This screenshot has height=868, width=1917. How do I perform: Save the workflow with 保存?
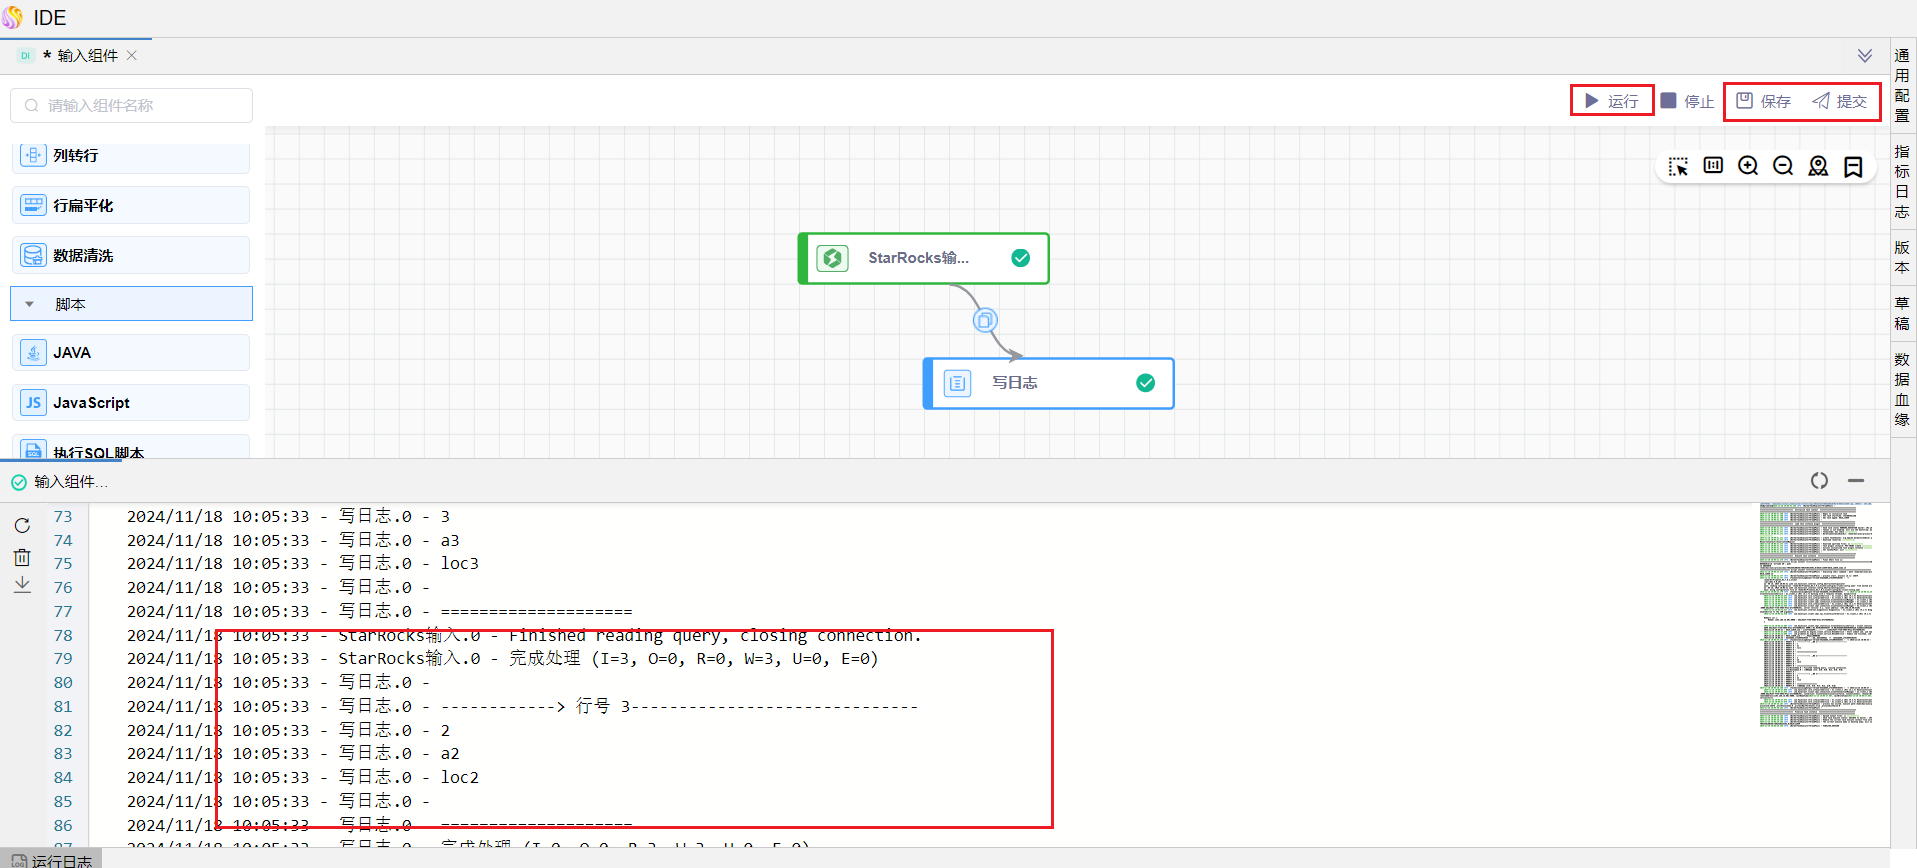pyautogui.click(x=1764, y=101)
